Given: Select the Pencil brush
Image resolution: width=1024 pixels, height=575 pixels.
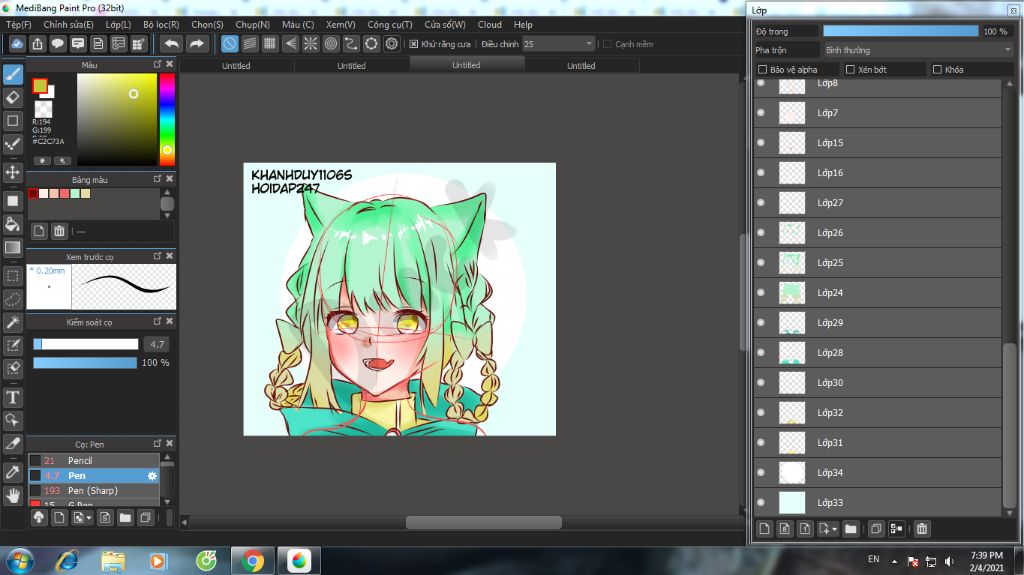Looking at the screenshot, I should 94,461.
